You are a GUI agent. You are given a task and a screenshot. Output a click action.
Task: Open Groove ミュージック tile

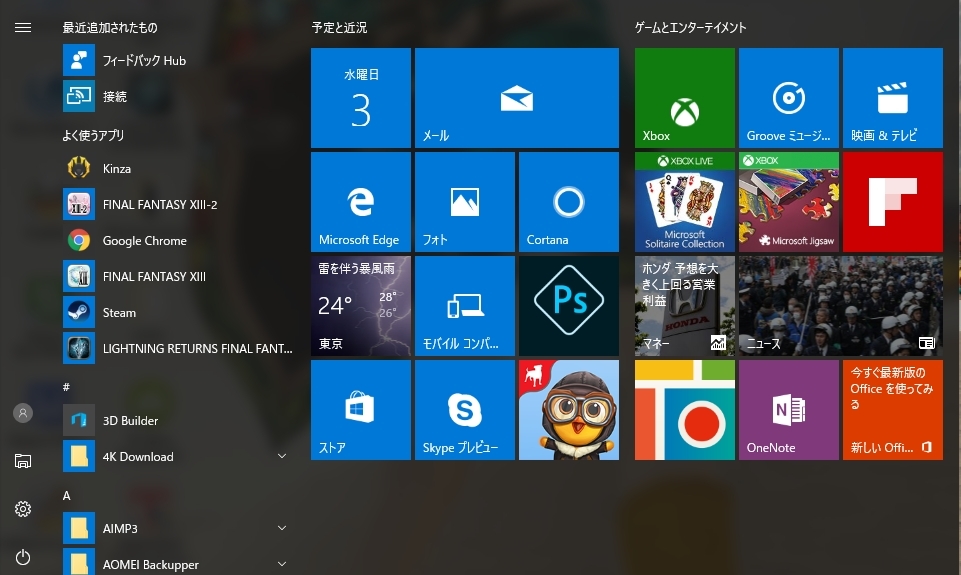[x=789, y=98]
